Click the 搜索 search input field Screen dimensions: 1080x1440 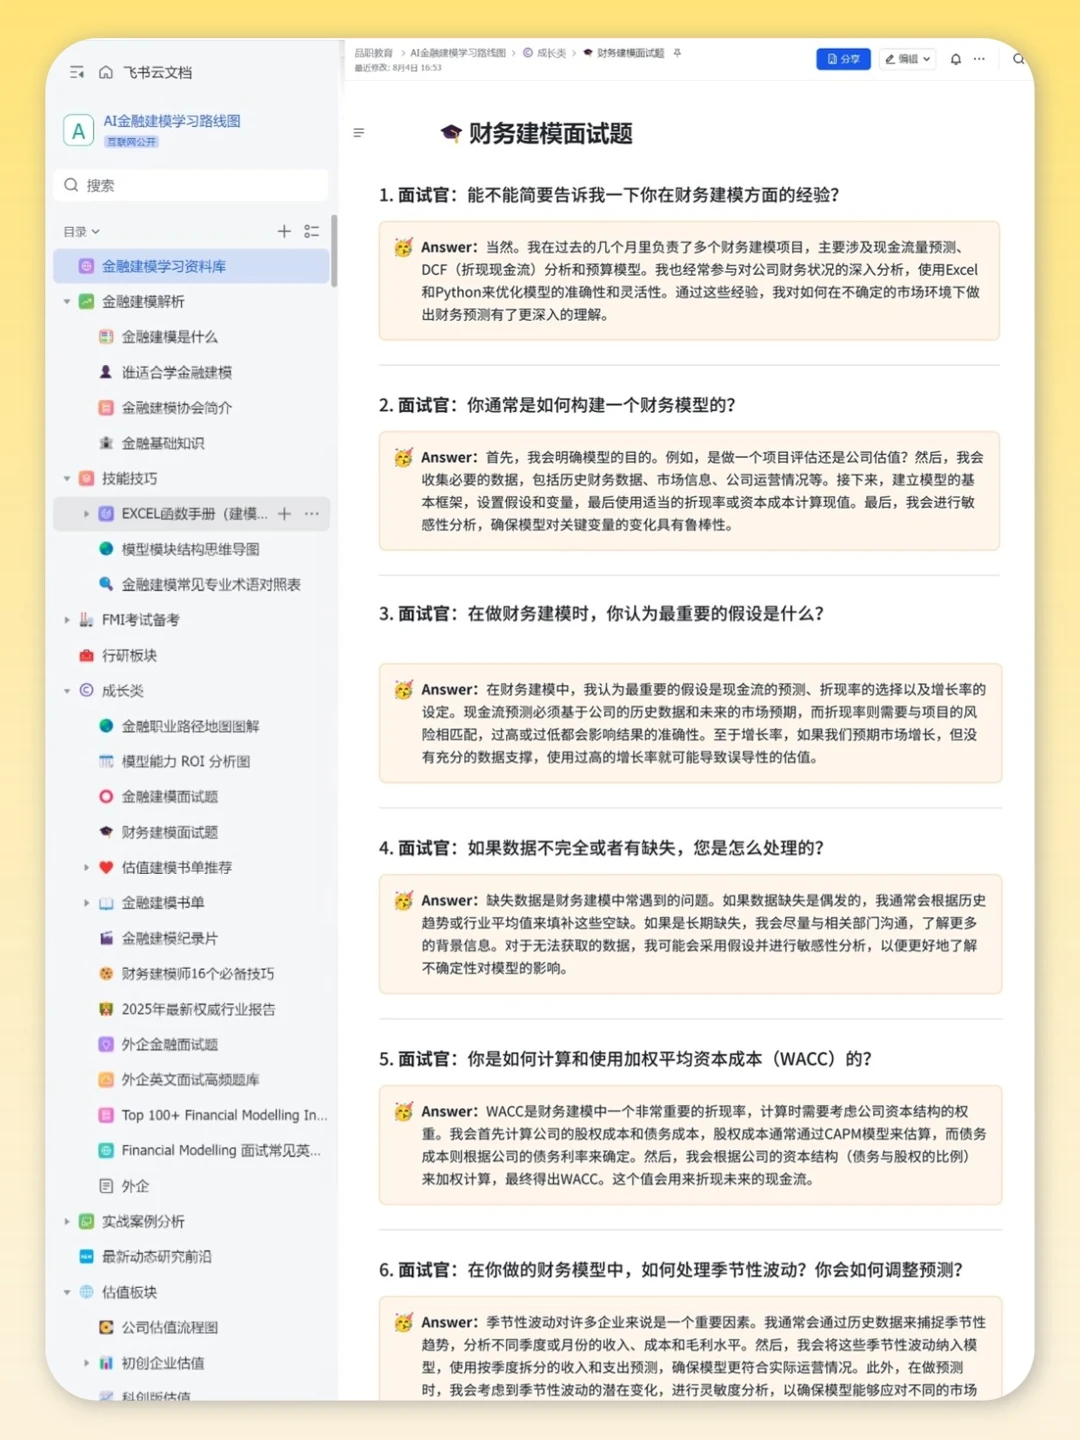point(190,185)
